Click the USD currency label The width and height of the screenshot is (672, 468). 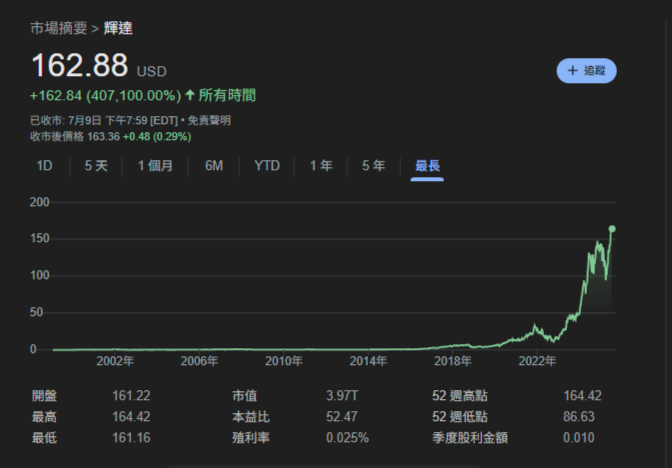pyautogui.click(x=152, y=71)
